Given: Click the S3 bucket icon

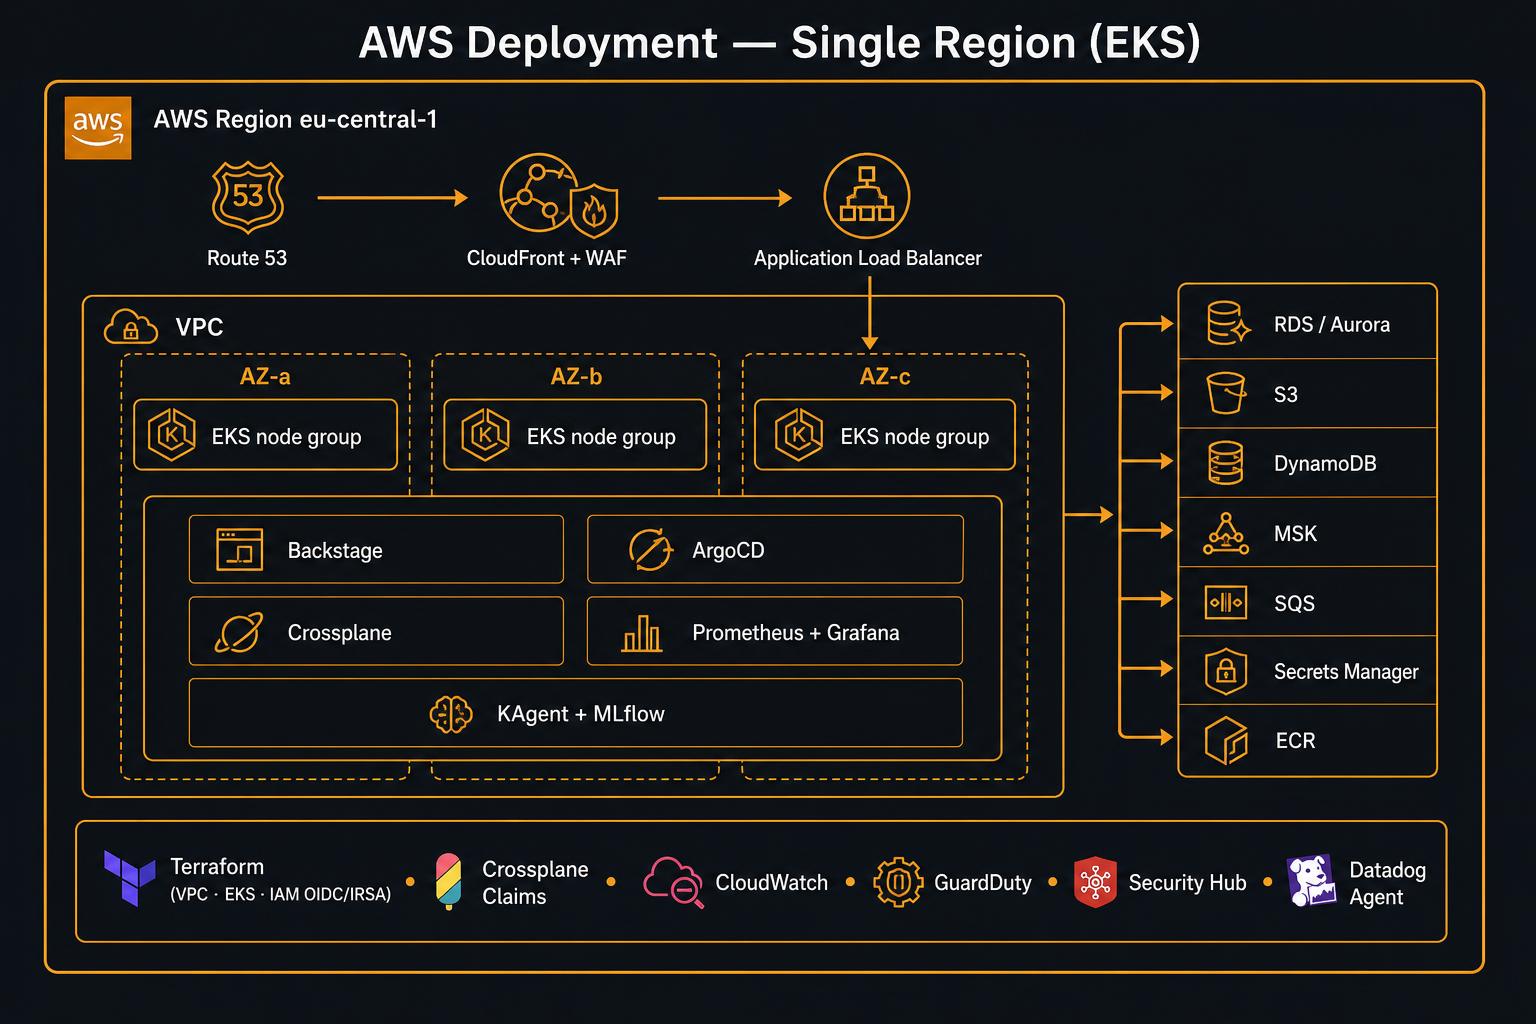Looking at the screenshot, I should tap(1226, 393).
